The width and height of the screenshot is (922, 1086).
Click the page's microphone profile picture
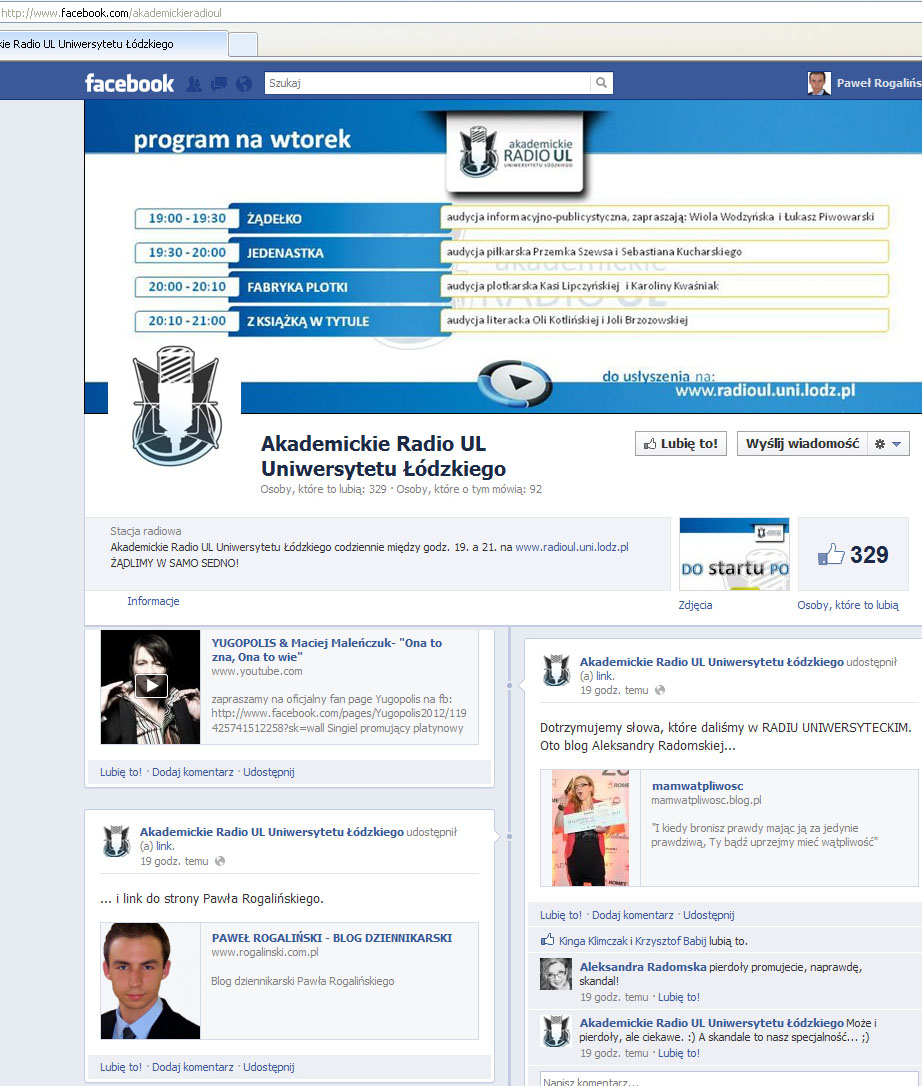click(x=175, y=406)
